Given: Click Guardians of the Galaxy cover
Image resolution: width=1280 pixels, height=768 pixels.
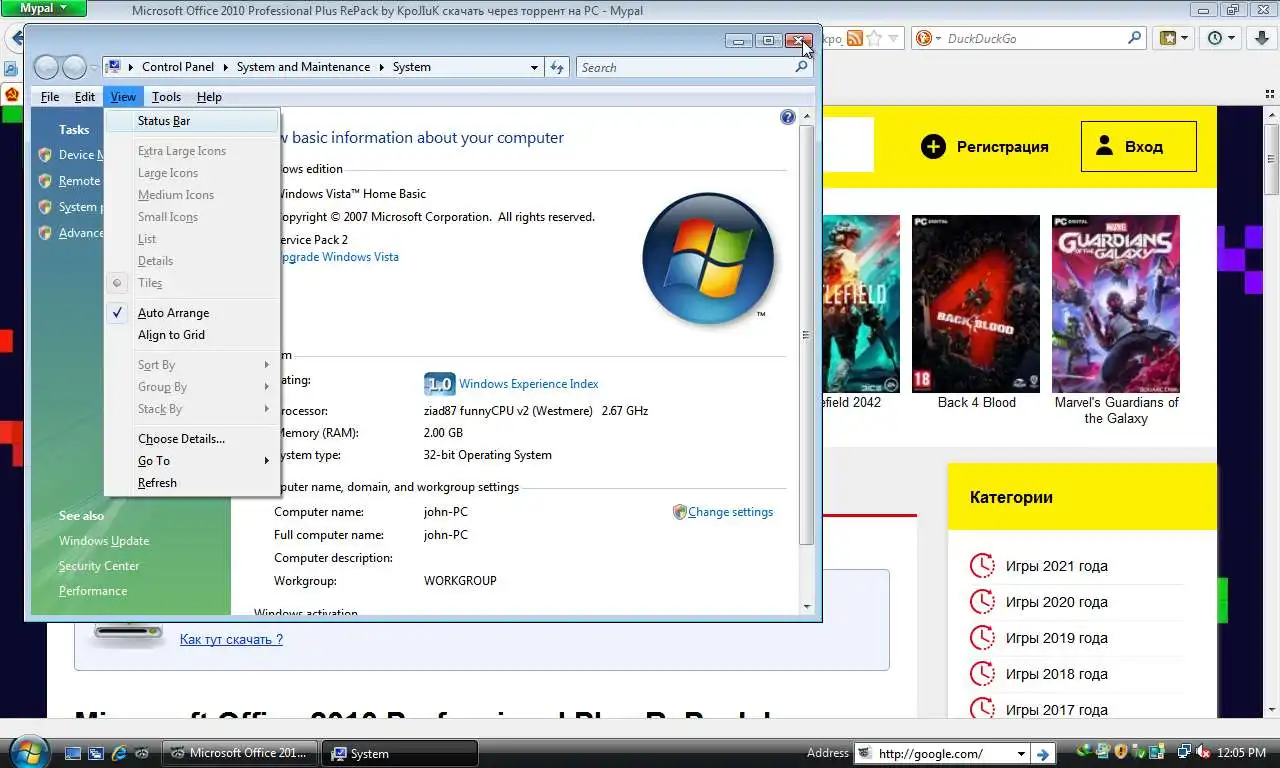Looking at the screenshot, I should point(1116,304).
